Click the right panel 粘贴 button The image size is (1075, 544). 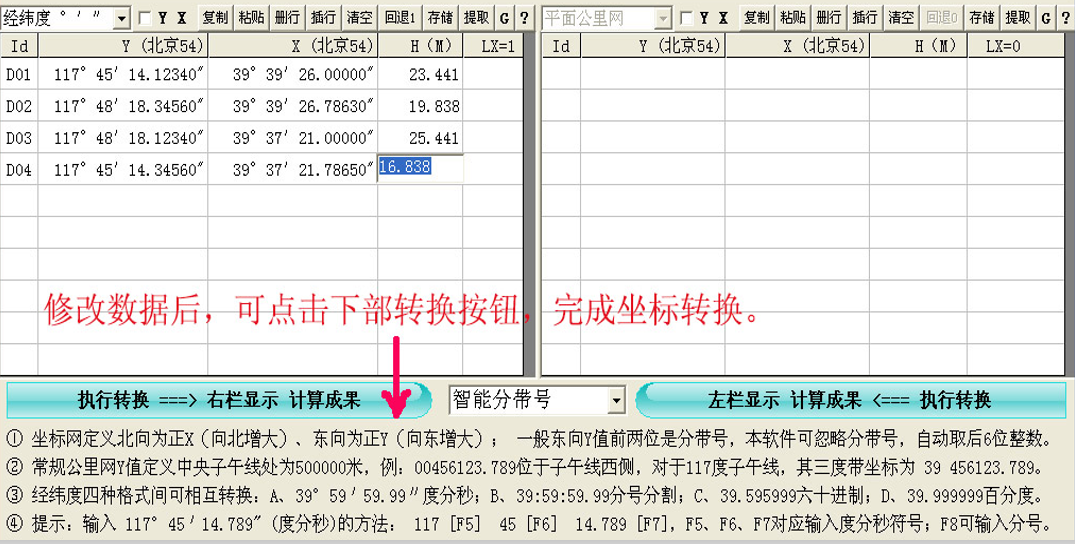click(793, 18)
